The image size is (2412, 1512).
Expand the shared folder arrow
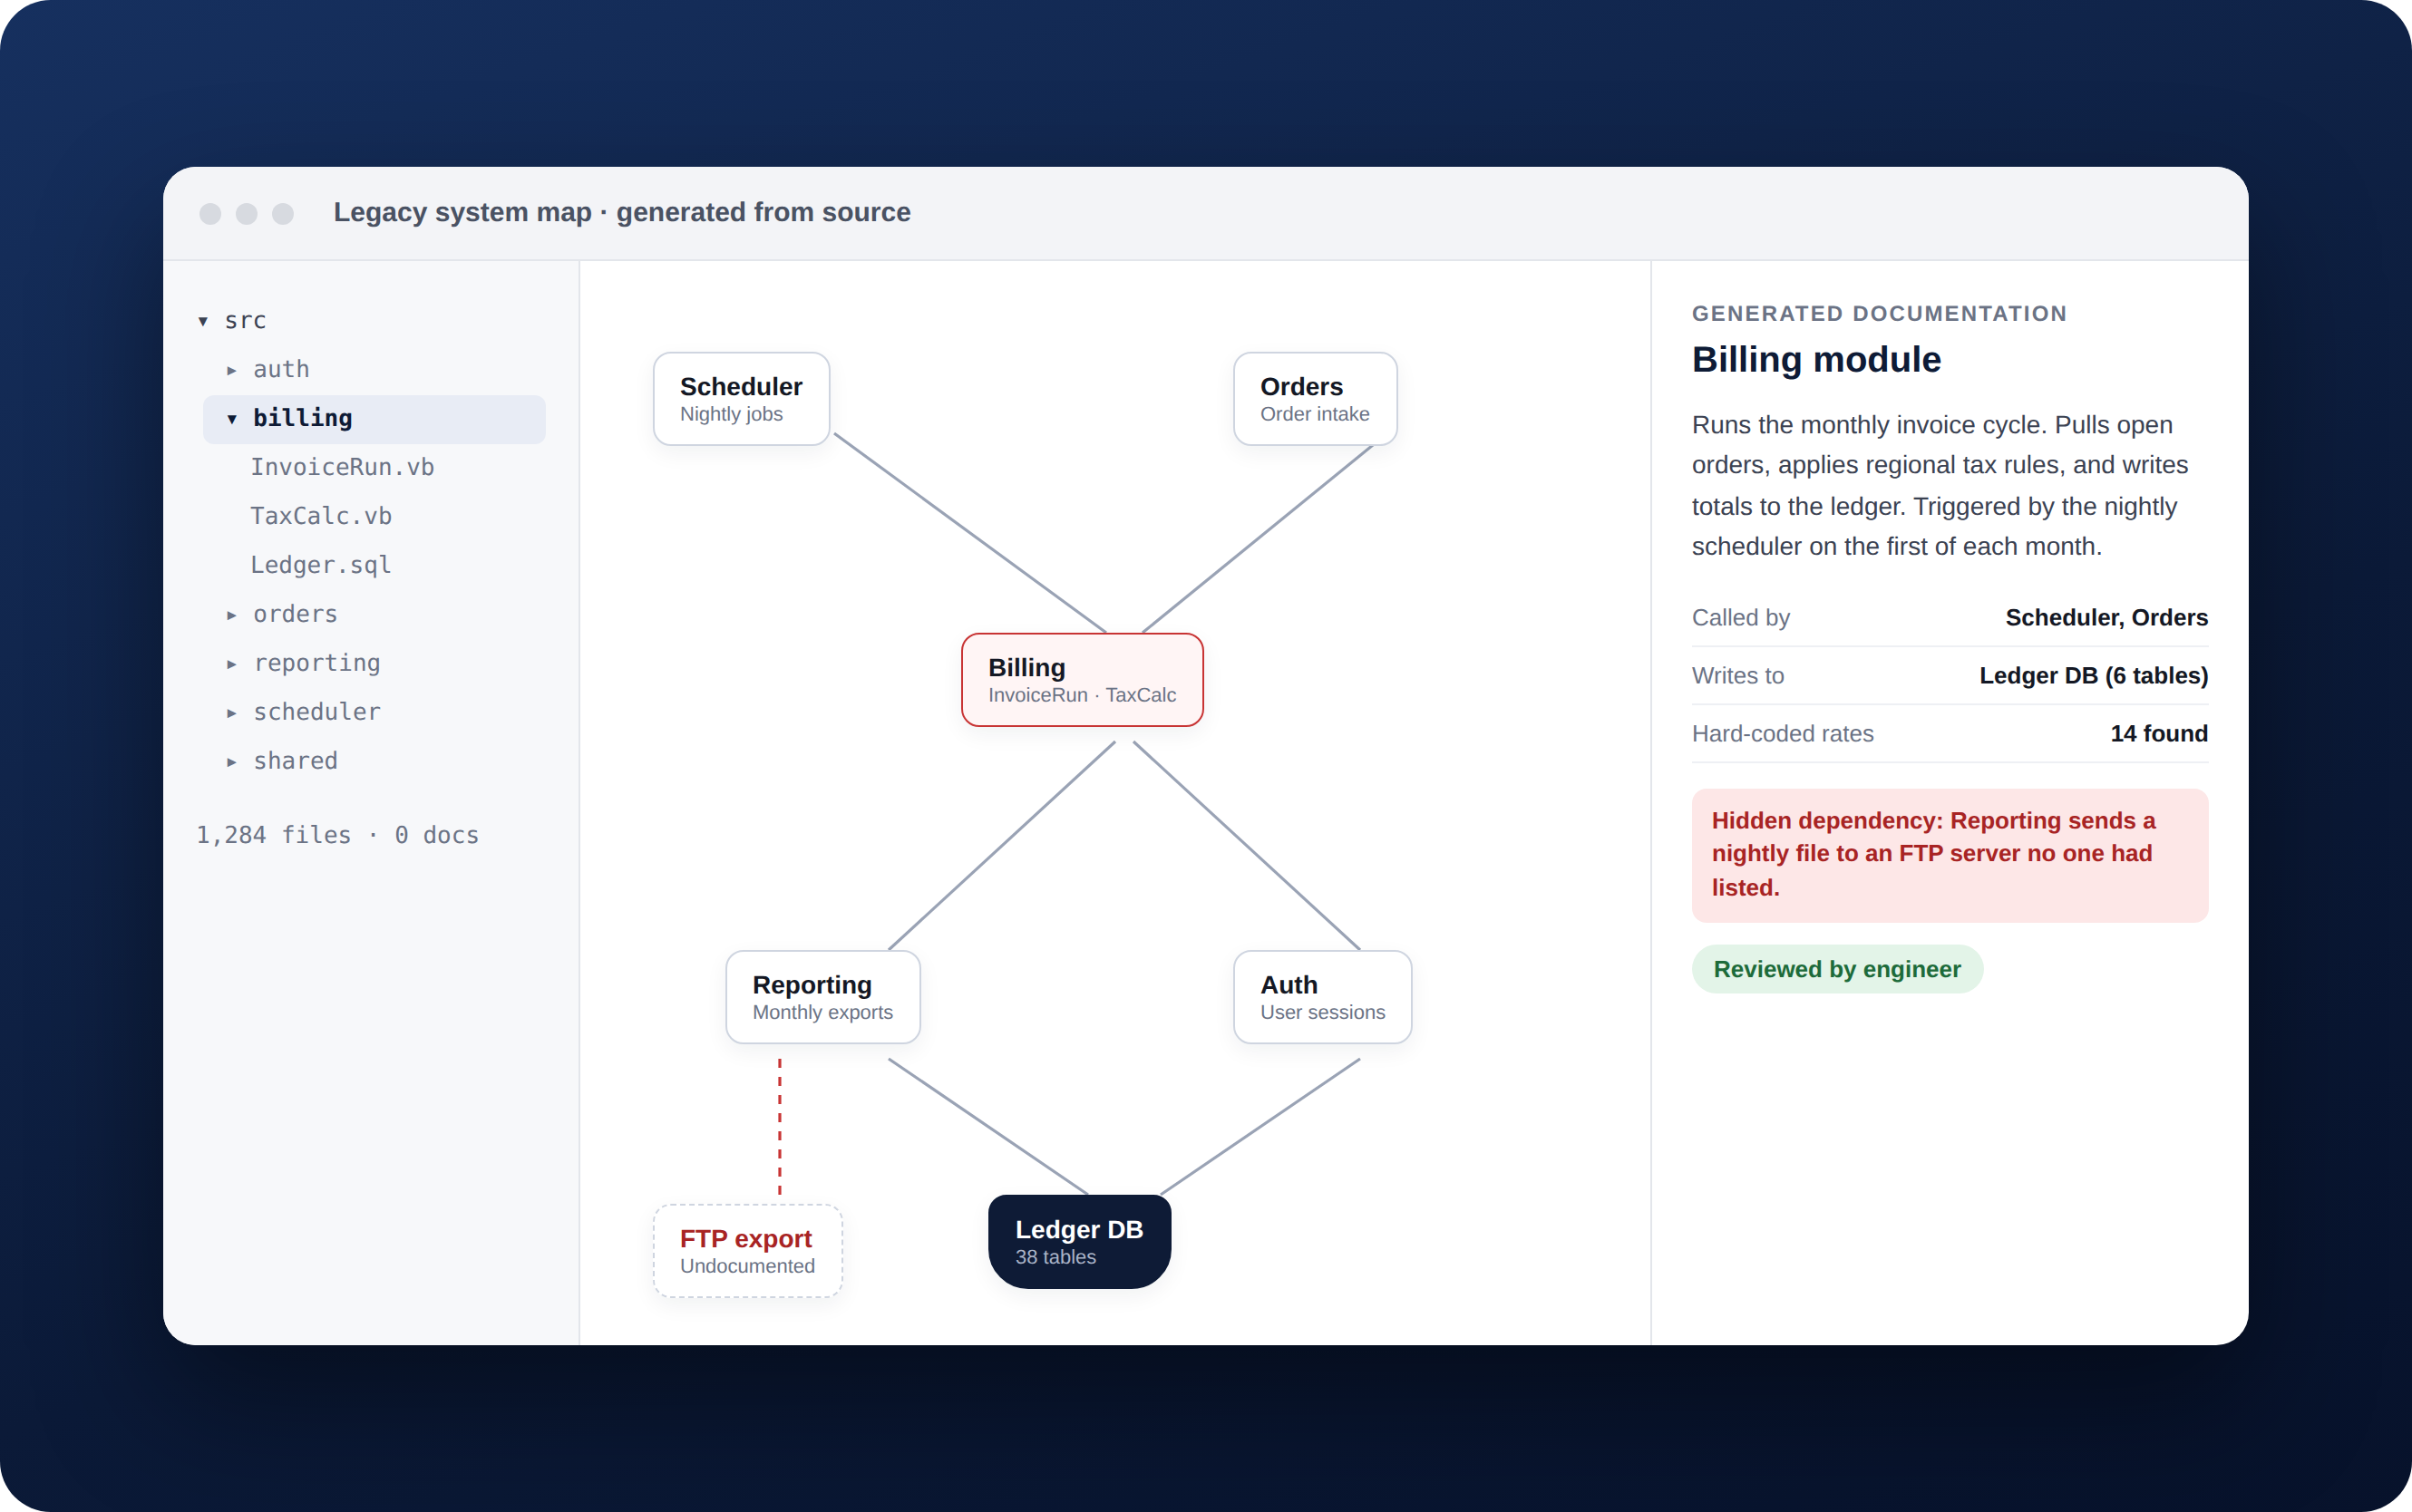tap(232, 762)
